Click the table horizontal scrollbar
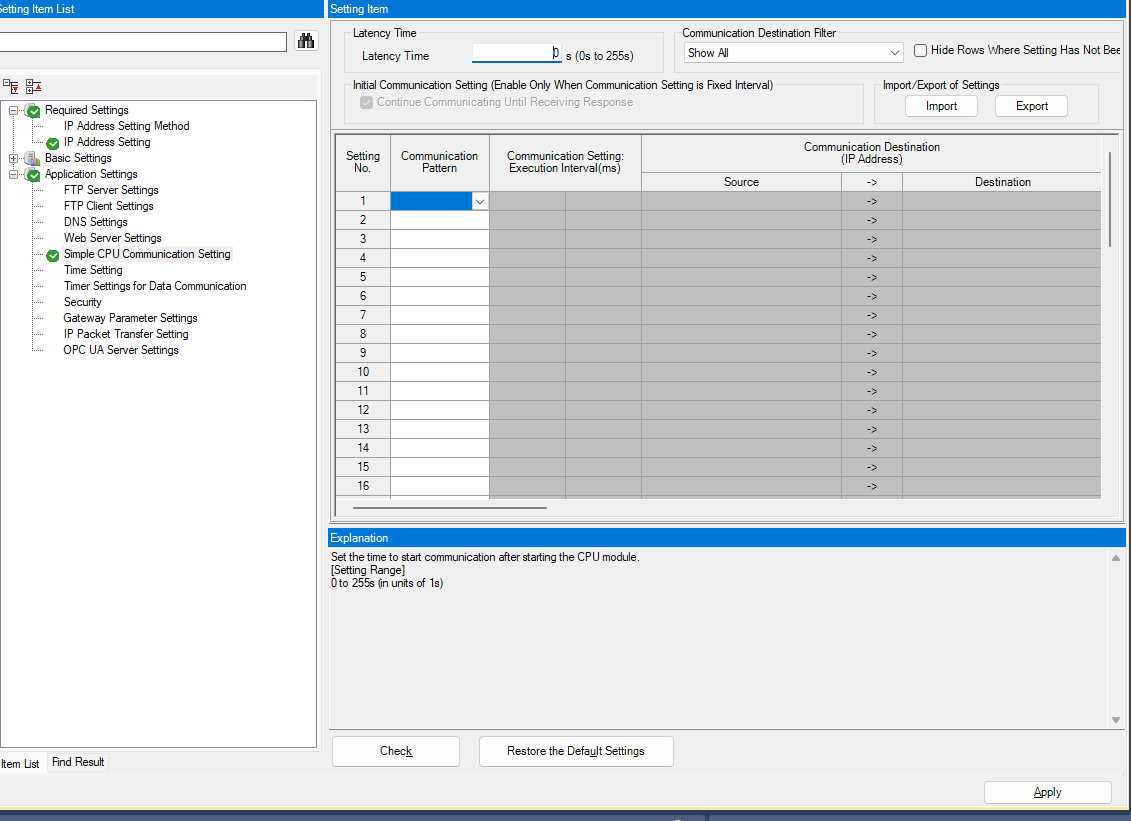This screenshot has width=1131, height=821. [x=449, y=507]
